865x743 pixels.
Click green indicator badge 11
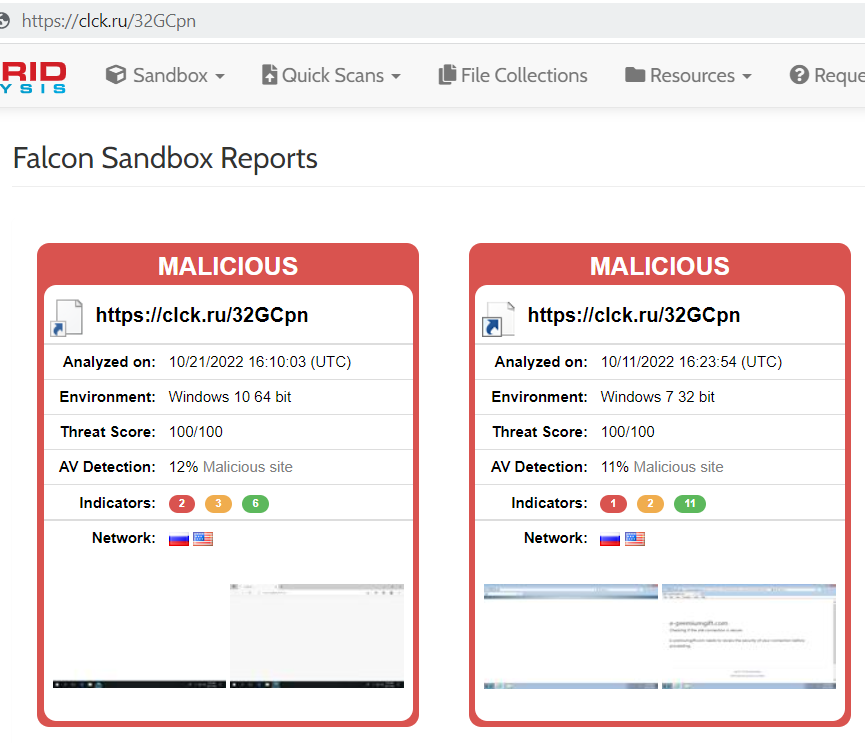point(690,503)
